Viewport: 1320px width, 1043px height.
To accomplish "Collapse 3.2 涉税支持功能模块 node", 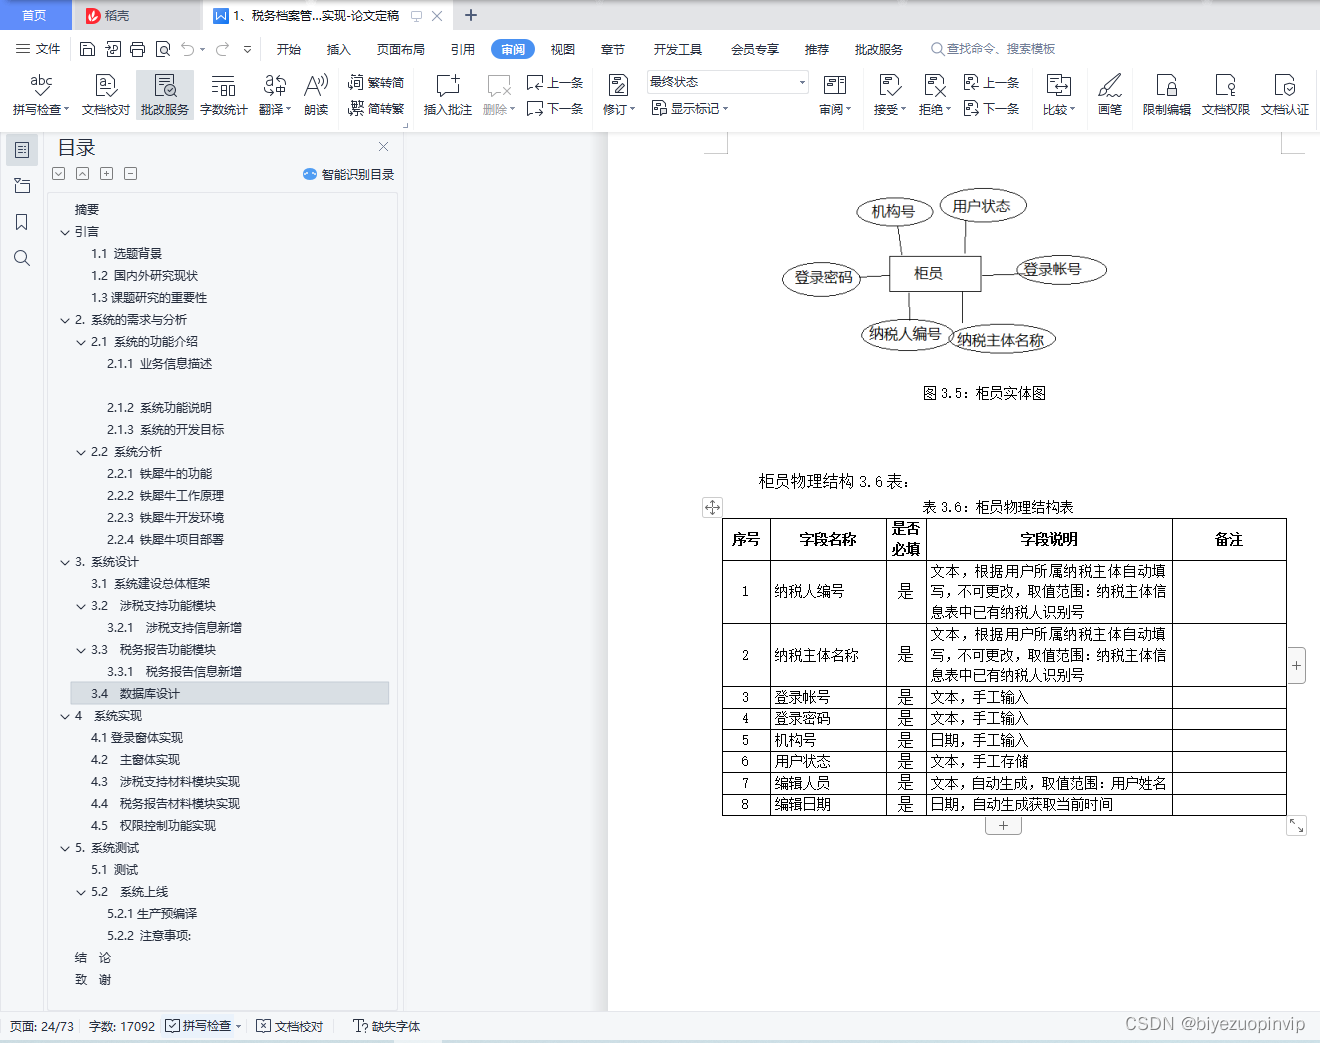I will click(x=81, y=606).
